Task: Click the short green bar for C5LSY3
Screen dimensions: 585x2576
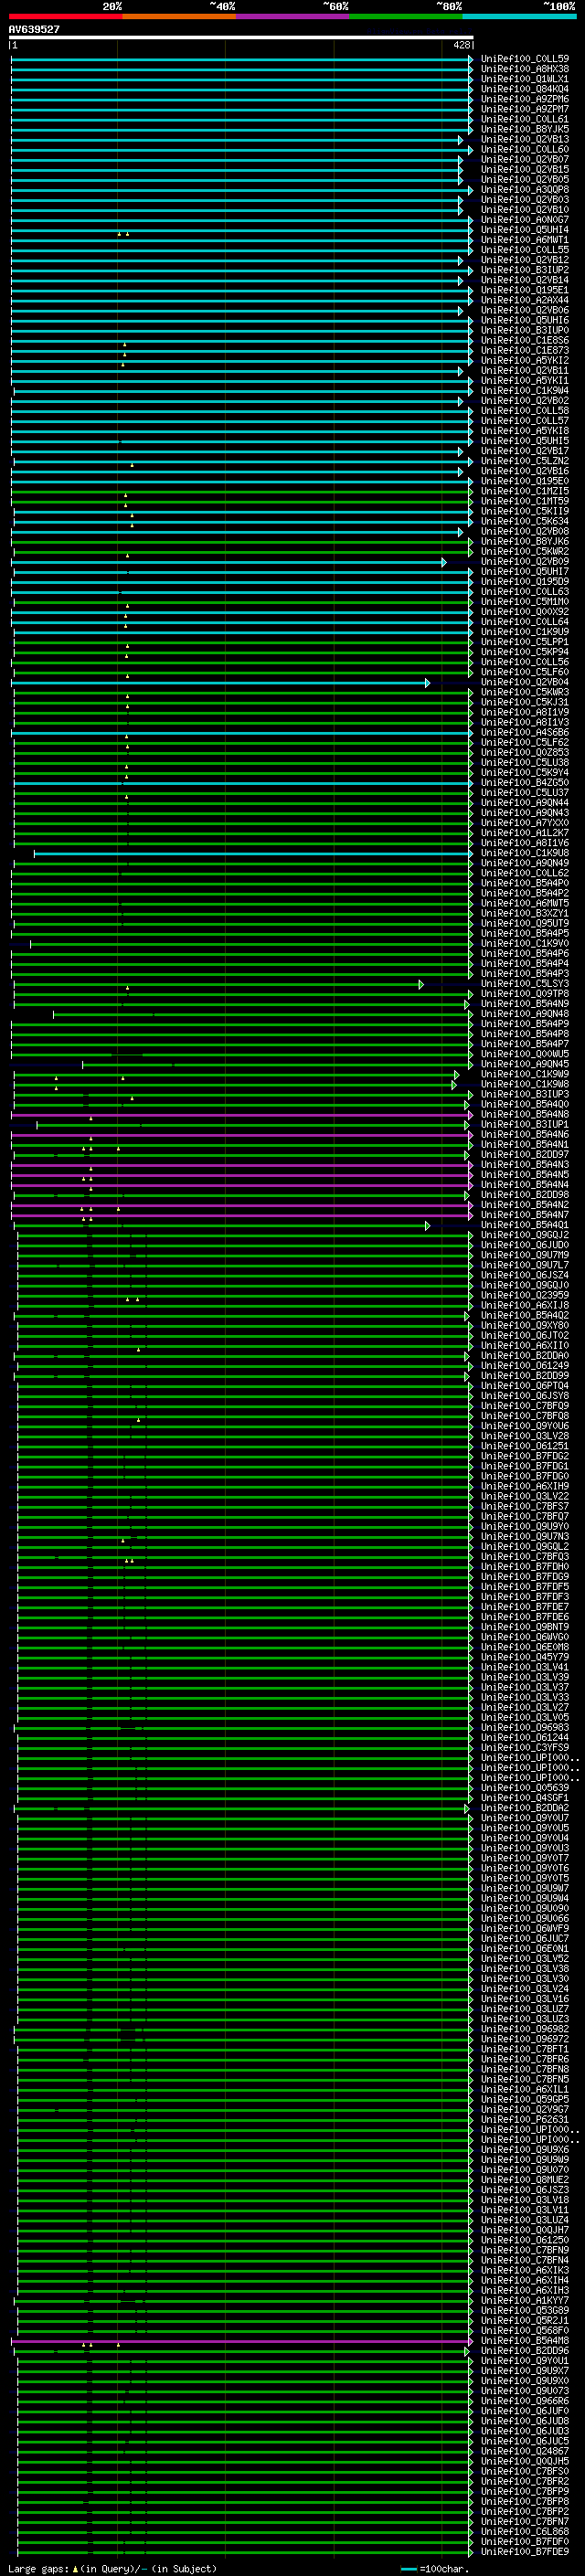Action: [x=219, y=985]
